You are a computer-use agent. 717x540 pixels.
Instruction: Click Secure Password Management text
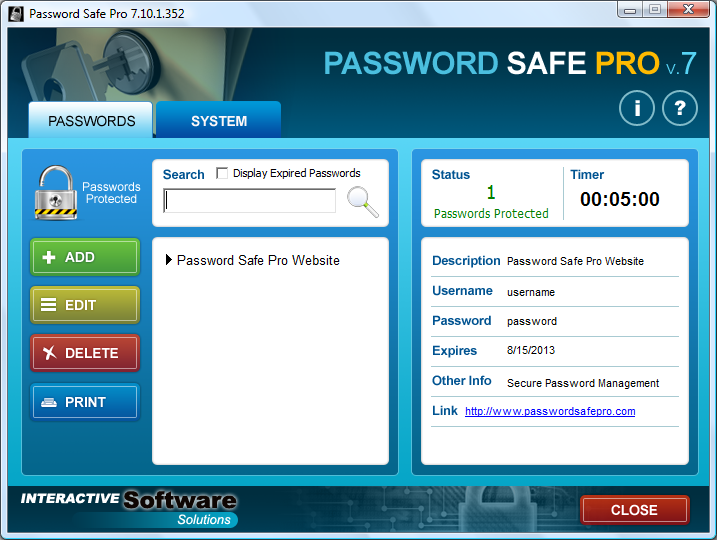(x=583, y=383)
